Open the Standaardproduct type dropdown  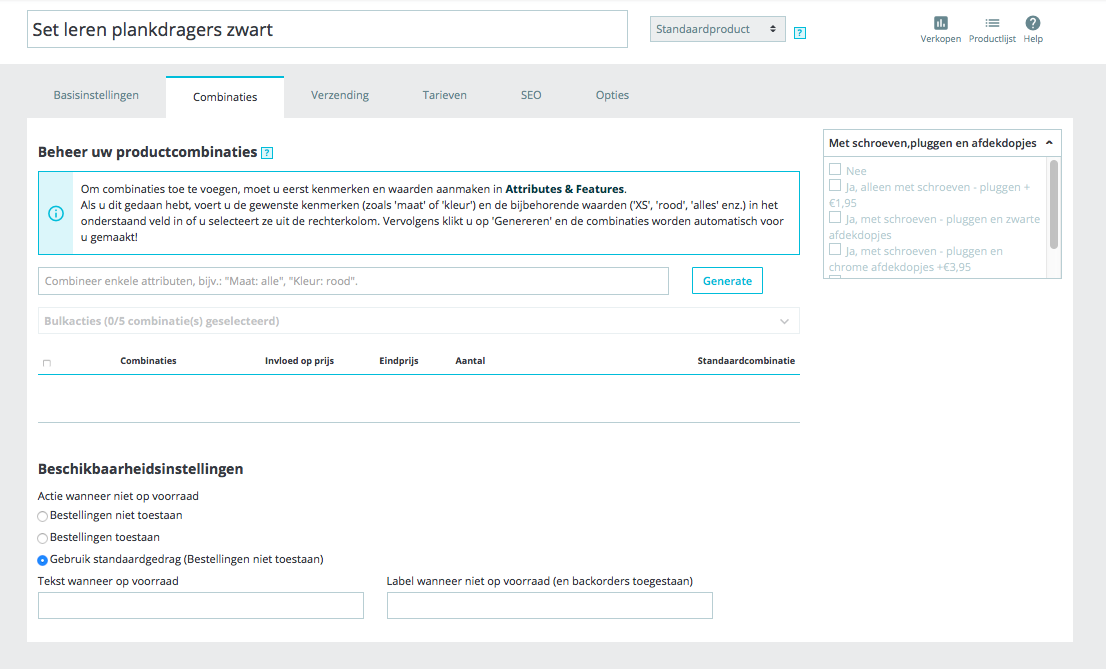[717, 29]
